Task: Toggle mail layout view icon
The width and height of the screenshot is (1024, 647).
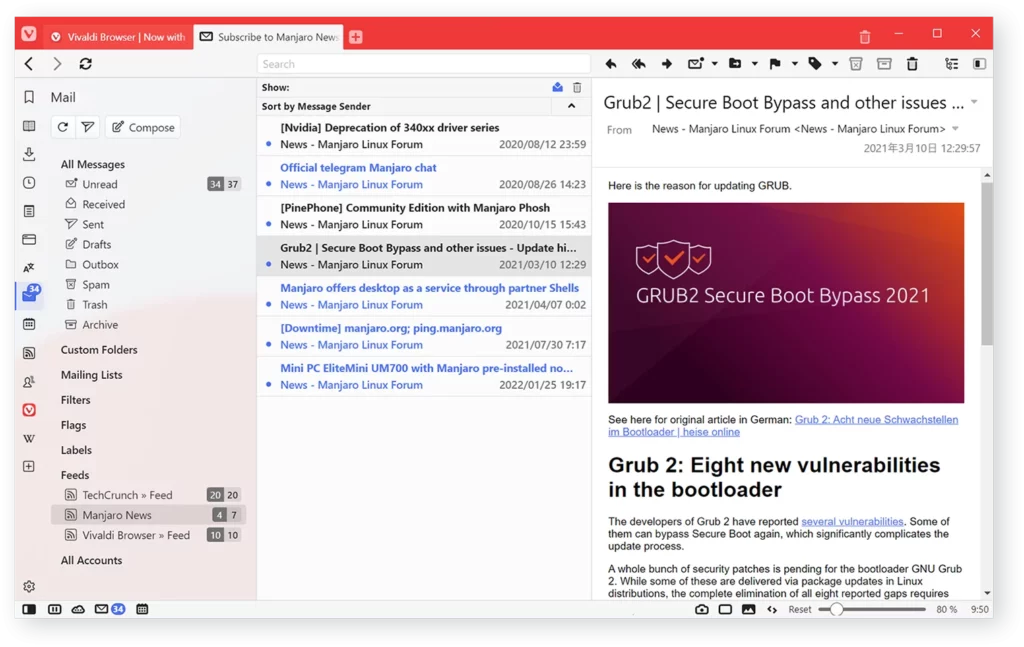Action: pos(979,64)
